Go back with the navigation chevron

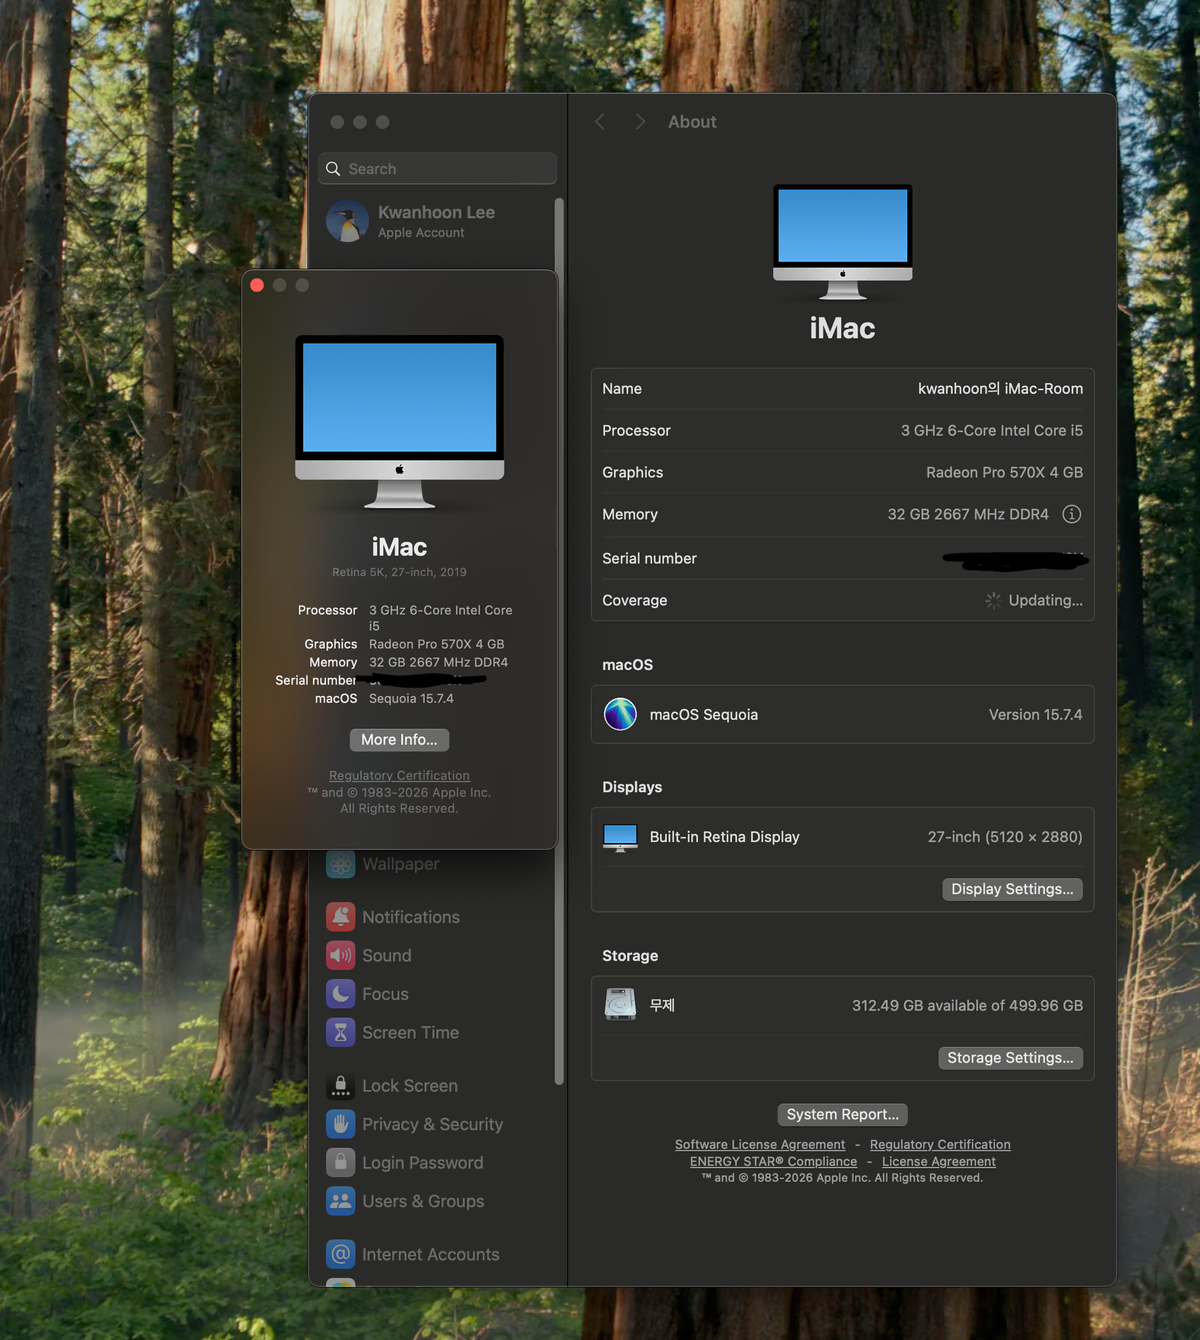[x=600, y=122]
